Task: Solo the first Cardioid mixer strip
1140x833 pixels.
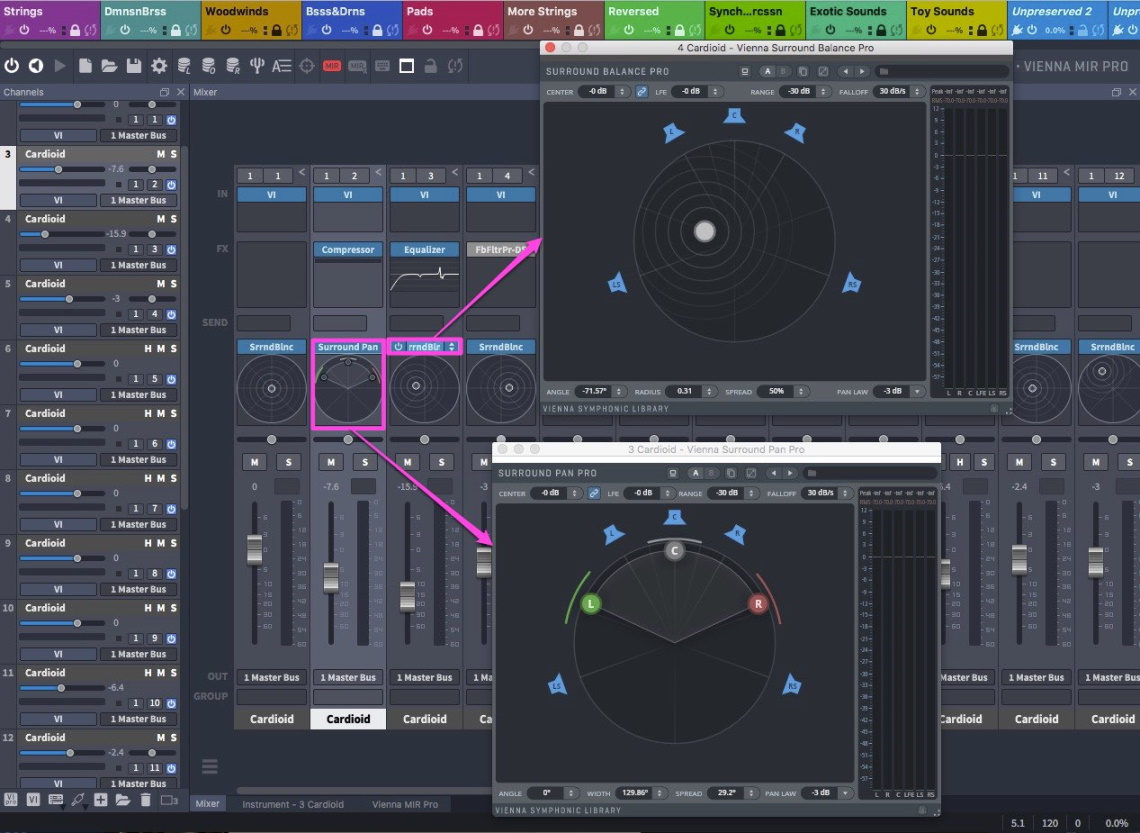Action: pyautogui.click(x=289, y=462)
